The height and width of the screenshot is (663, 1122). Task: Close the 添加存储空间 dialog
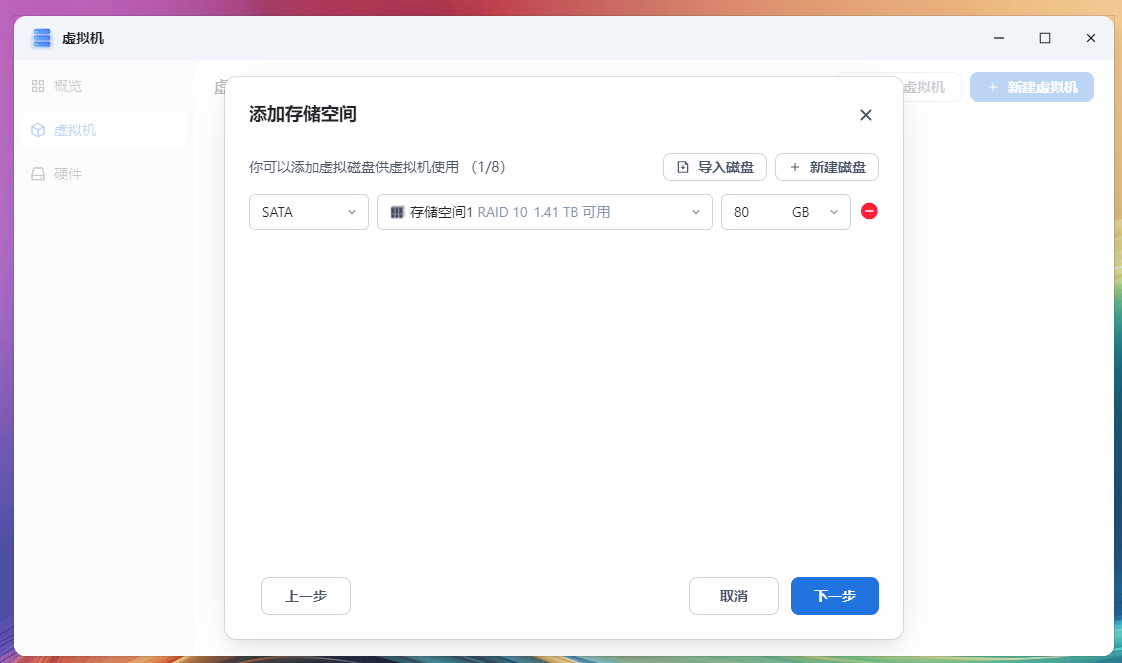[x=865, y=115]
